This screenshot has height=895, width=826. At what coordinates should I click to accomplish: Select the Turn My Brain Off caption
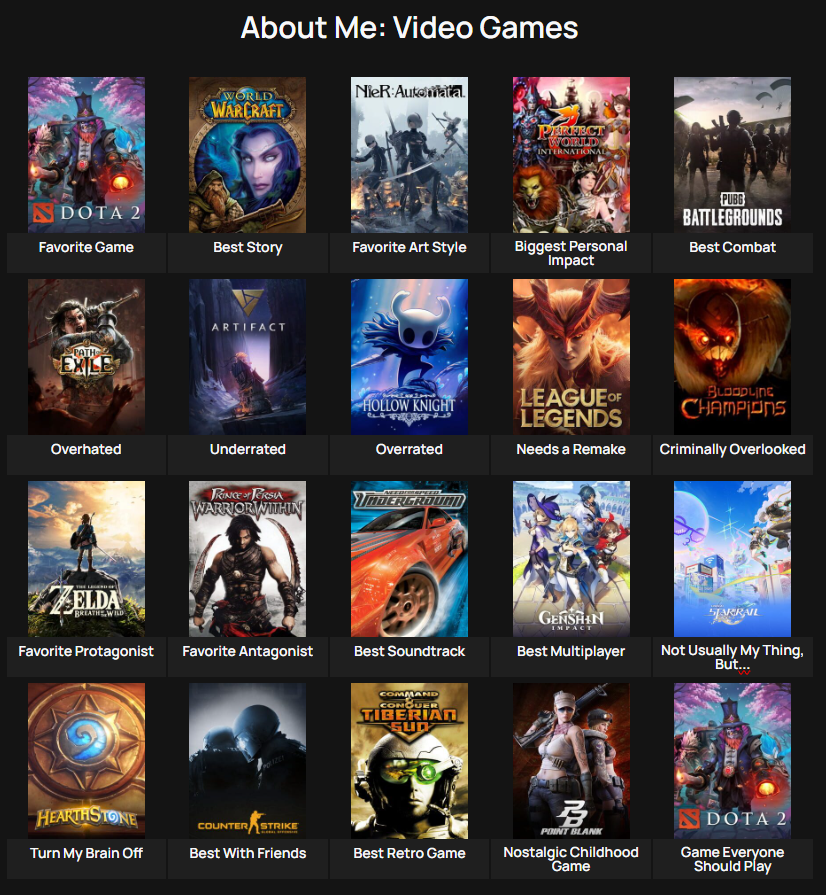click(86, 853)
